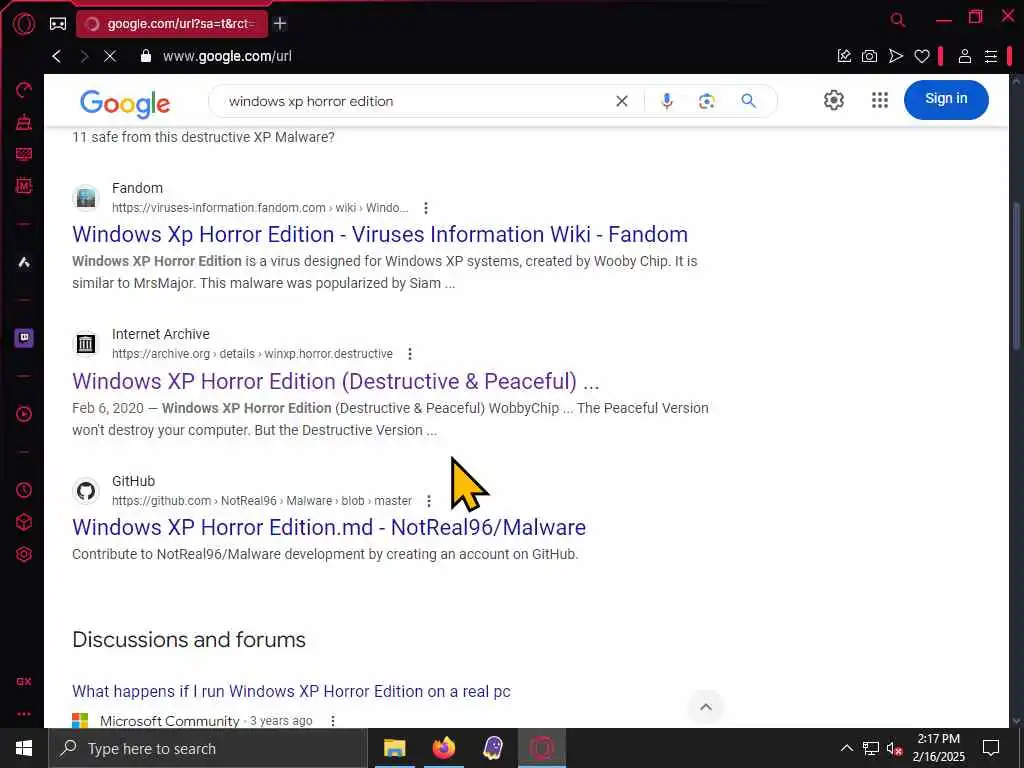The image size is (1024, 768).
Task: Open Firefox from the taskbar
Action: click(443, 748)
